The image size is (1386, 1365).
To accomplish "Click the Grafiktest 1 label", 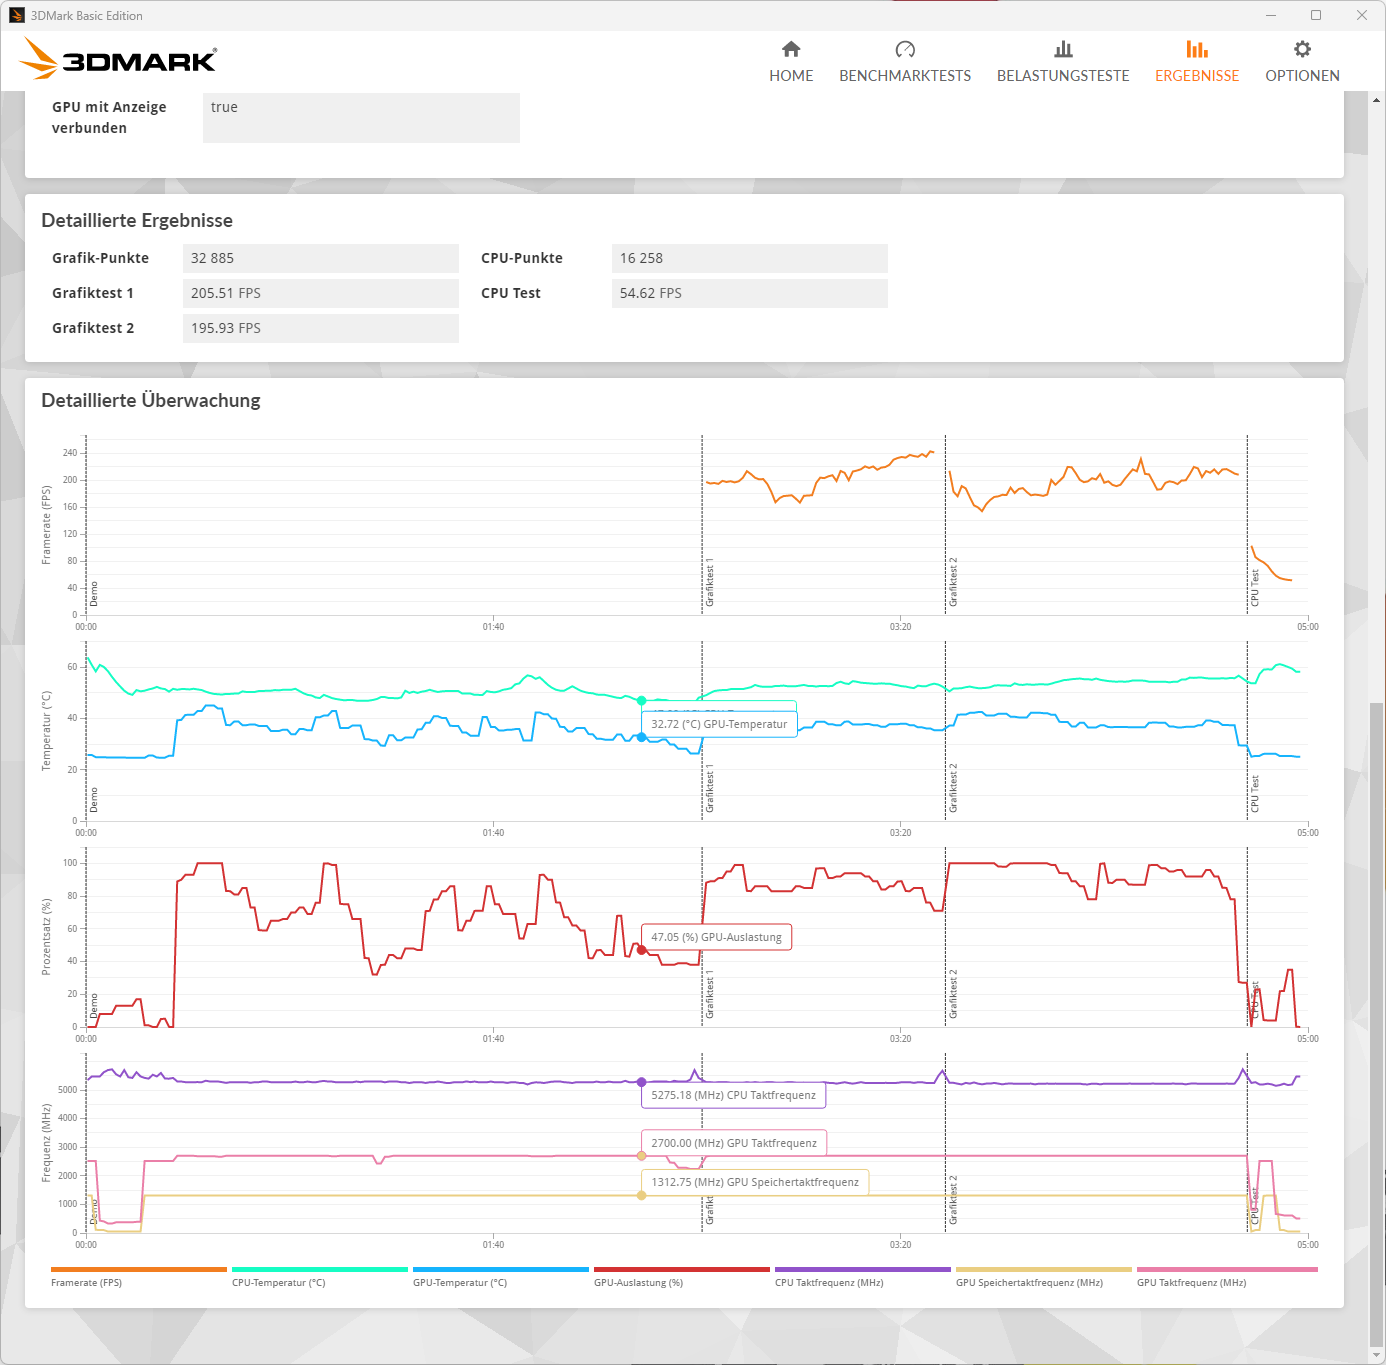I will [93, 293].
